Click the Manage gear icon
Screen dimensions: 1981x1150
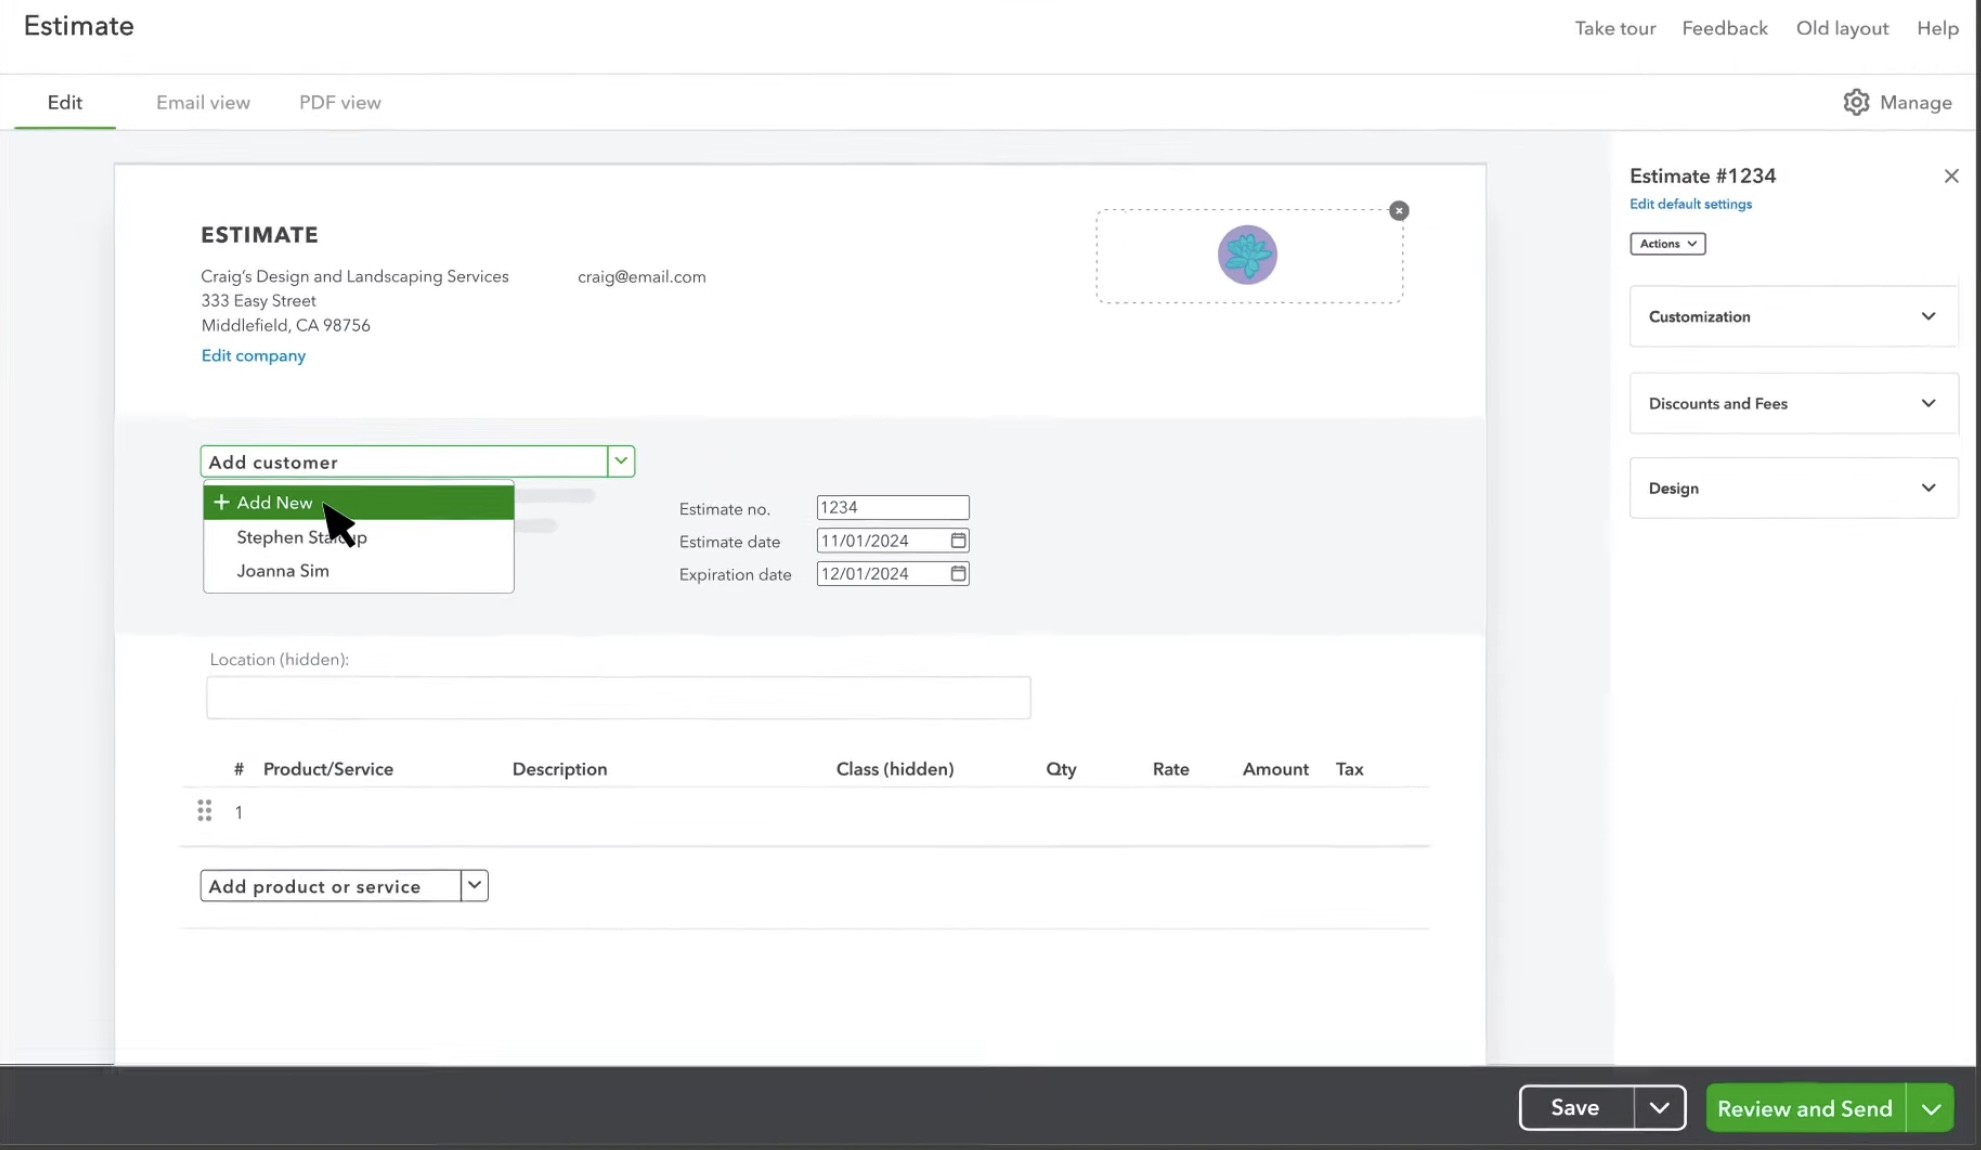click(1856, 102)
